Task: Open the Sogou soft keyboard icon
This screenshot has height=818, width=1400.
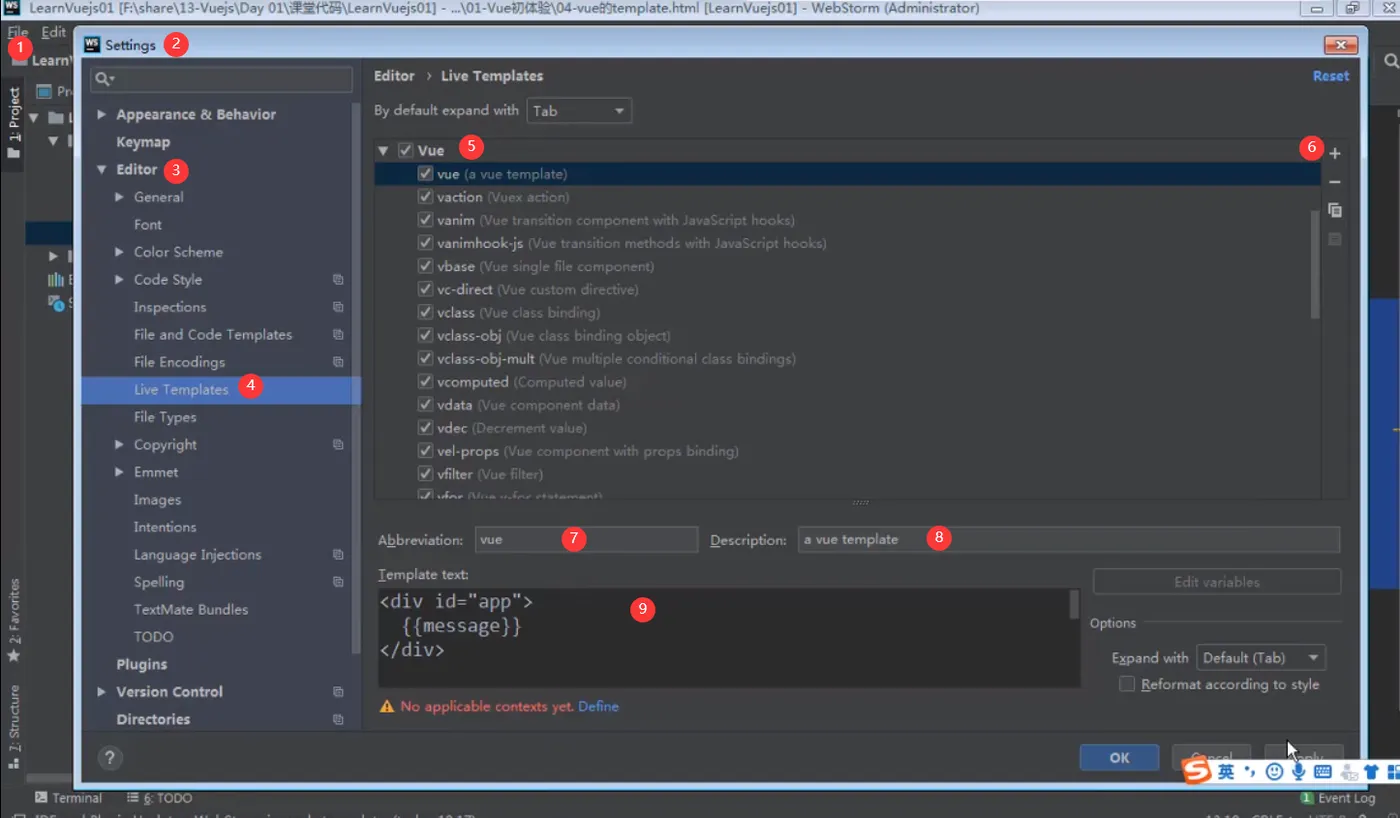Action: [1323, 771]
